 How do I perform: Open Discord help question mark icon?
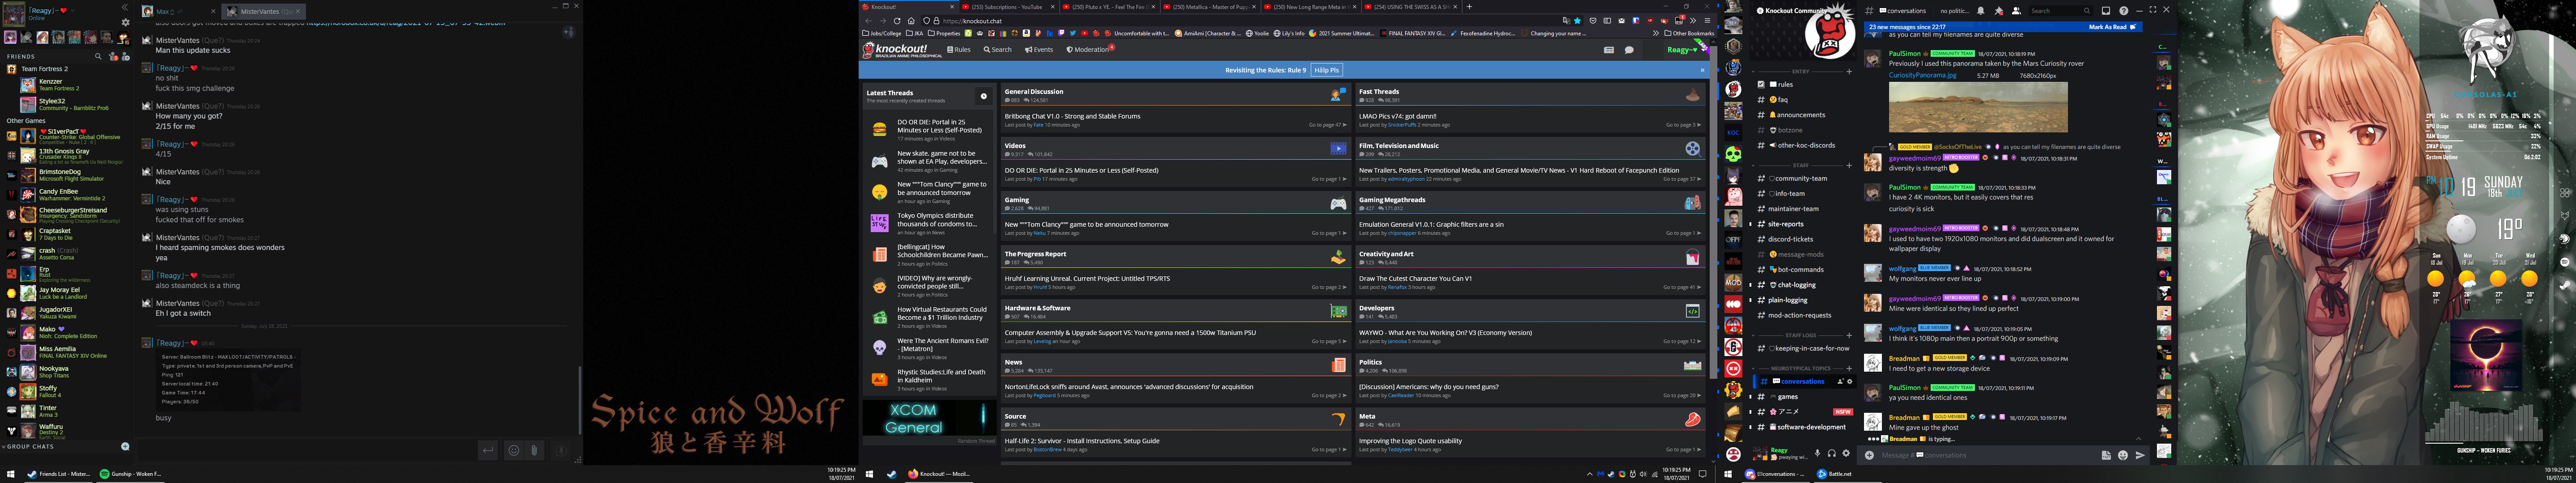click(x=2123, y=11)
